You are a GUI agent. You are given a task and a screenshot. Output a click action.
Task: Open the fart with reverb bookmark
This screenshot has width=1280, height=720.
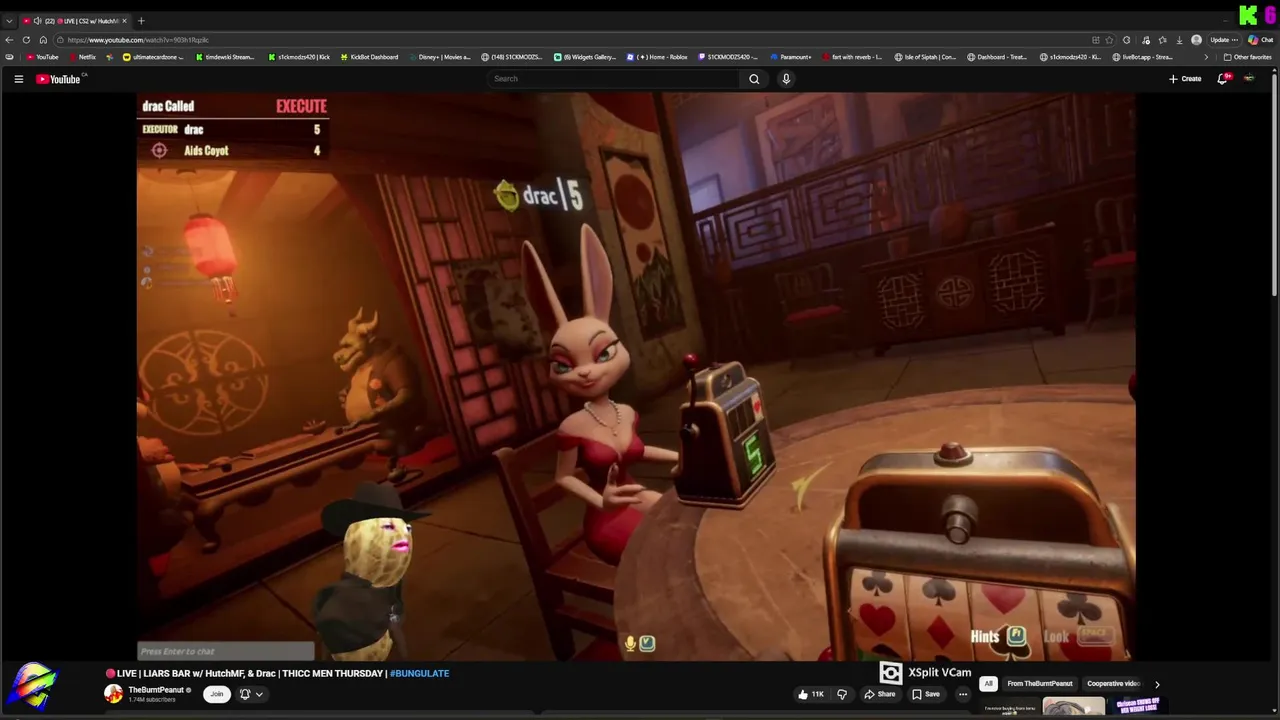tap(852, 57)
